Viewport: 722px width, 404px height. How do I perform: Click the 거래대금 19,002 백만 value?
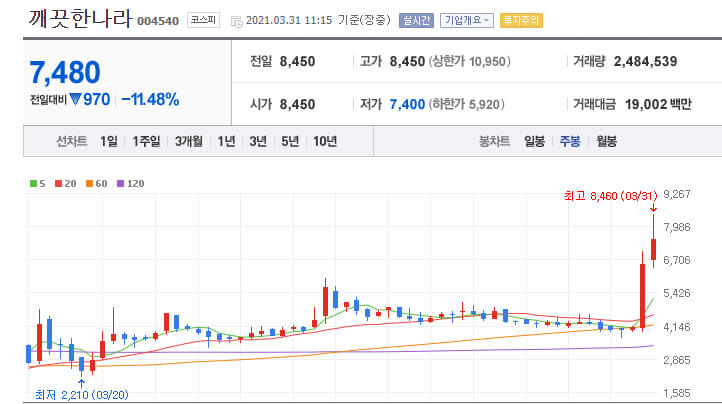(x=658, y=104)
